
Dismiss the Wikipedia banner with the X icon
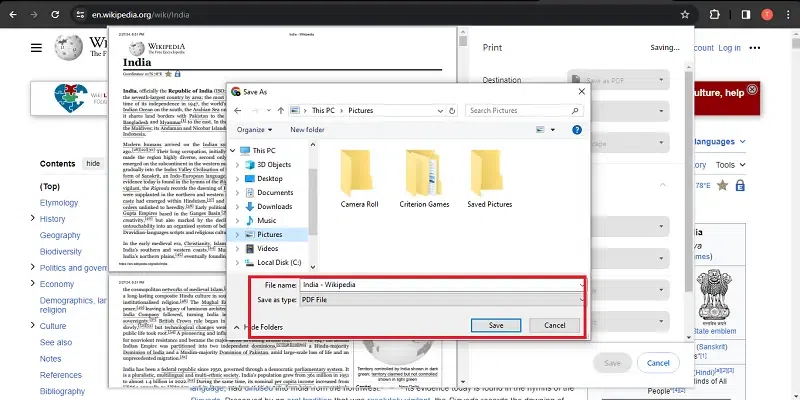pyautogui.click(x=752, y=90)
